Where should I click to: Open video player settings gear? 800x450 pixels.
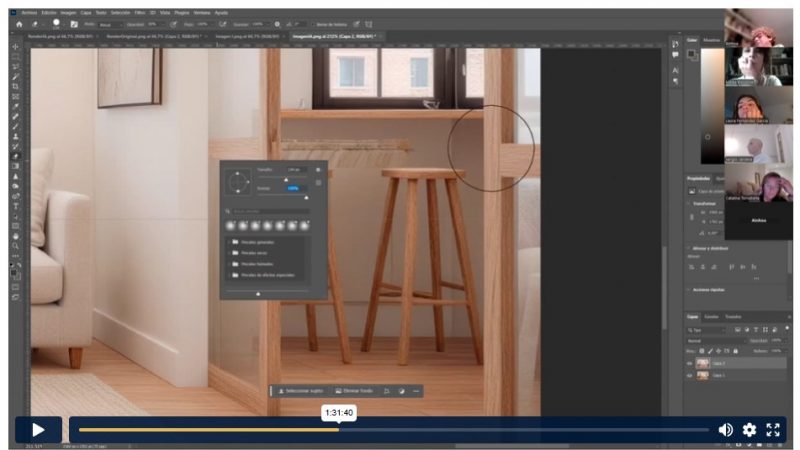(x=749, y=430)
